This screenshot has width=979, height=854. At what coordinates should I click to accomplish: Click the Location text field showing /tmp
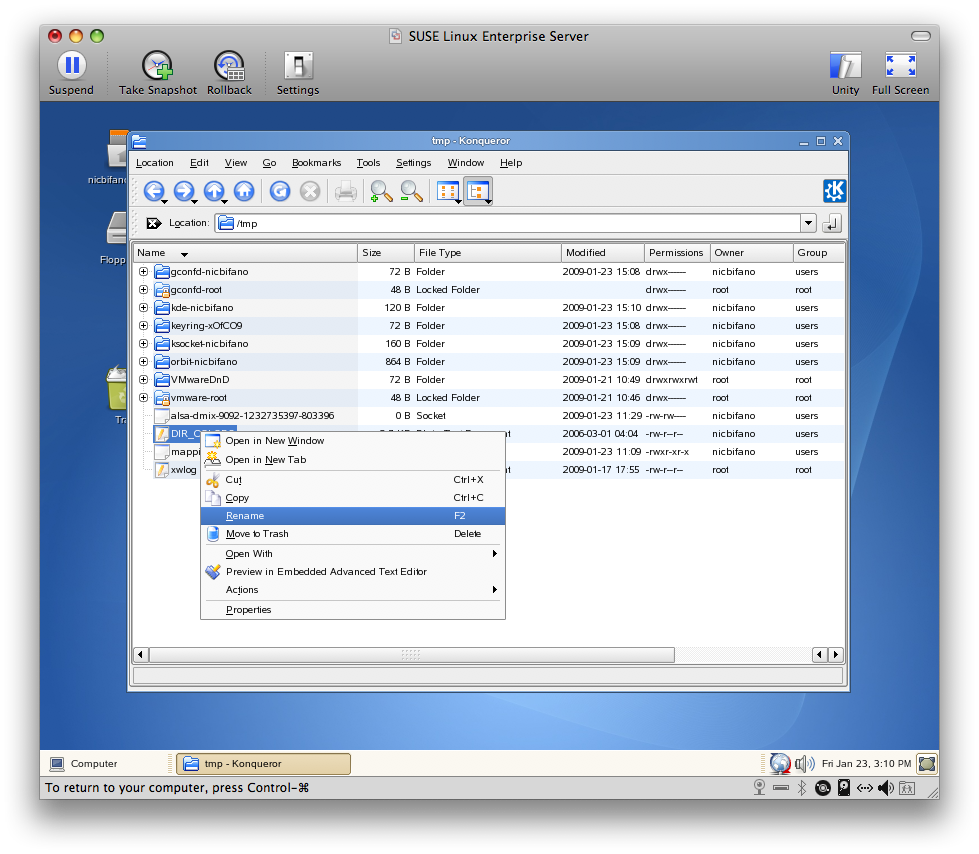pyautogui.click(x=508, y=223)
